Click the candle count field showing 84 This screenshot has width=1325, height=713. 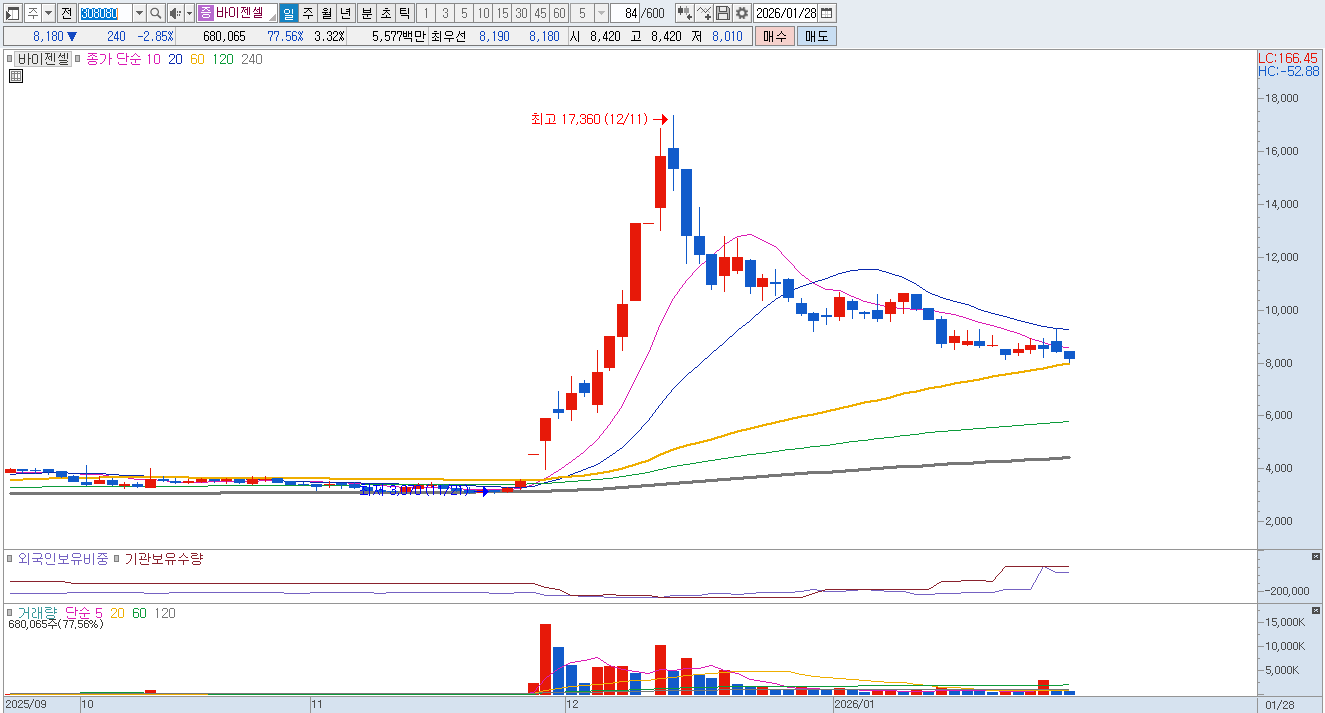(x=627, y=13)
